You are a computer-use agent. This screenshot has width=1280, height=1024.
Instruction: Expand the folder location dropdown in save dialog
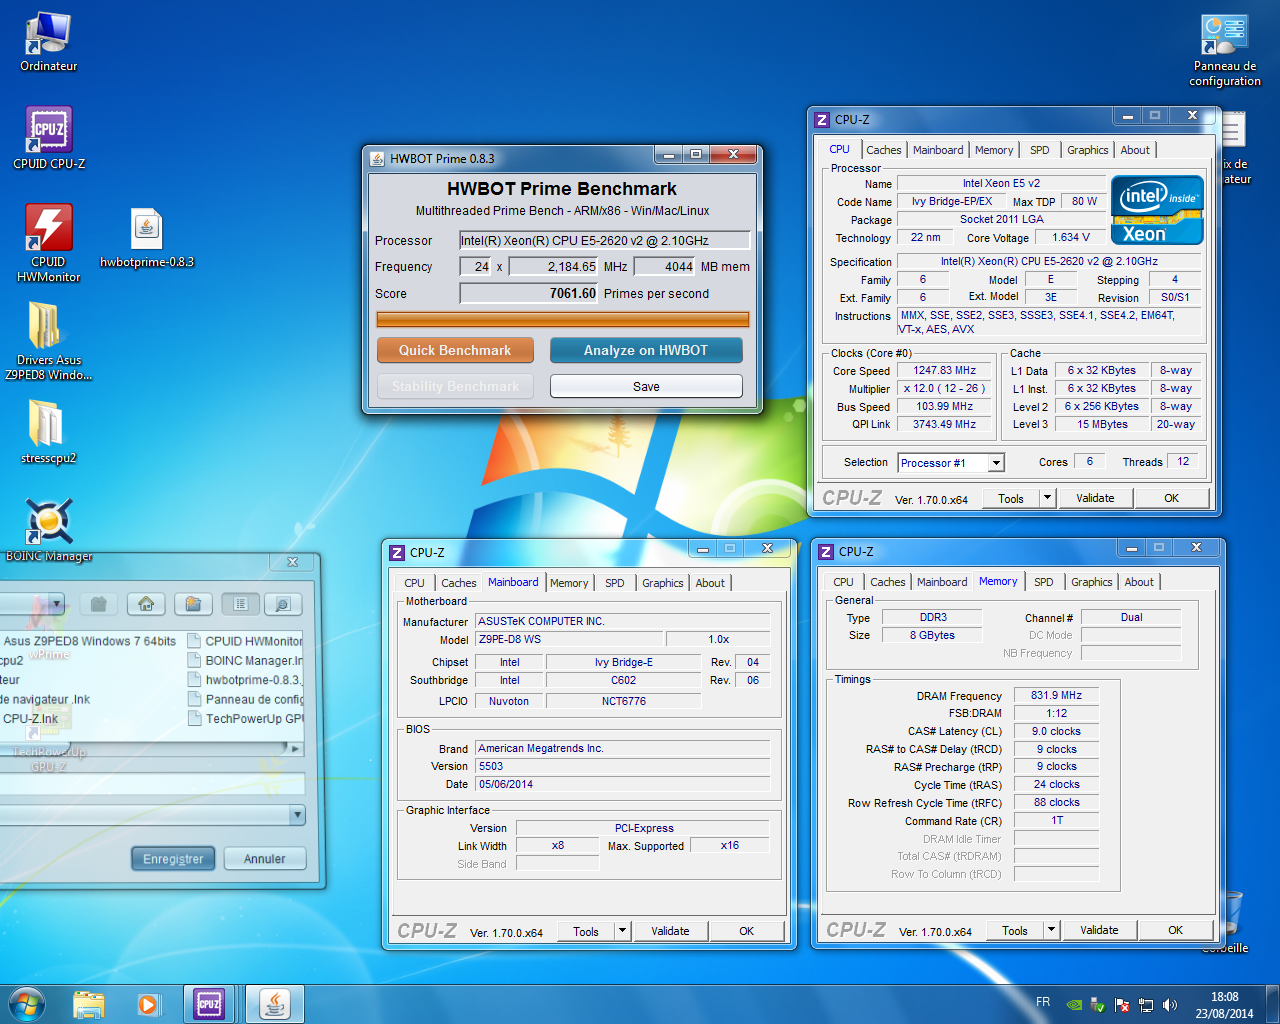[56, 604]
